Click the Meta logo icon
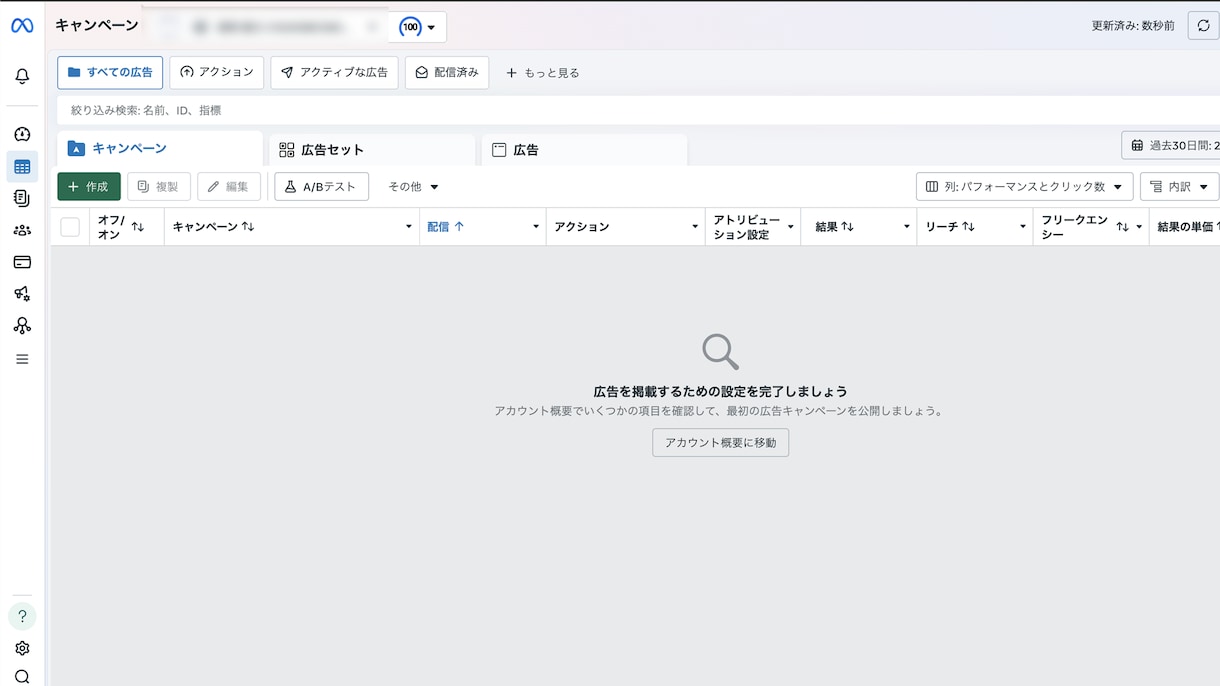This screenshot has height=686, width=1220. point(22,26)
